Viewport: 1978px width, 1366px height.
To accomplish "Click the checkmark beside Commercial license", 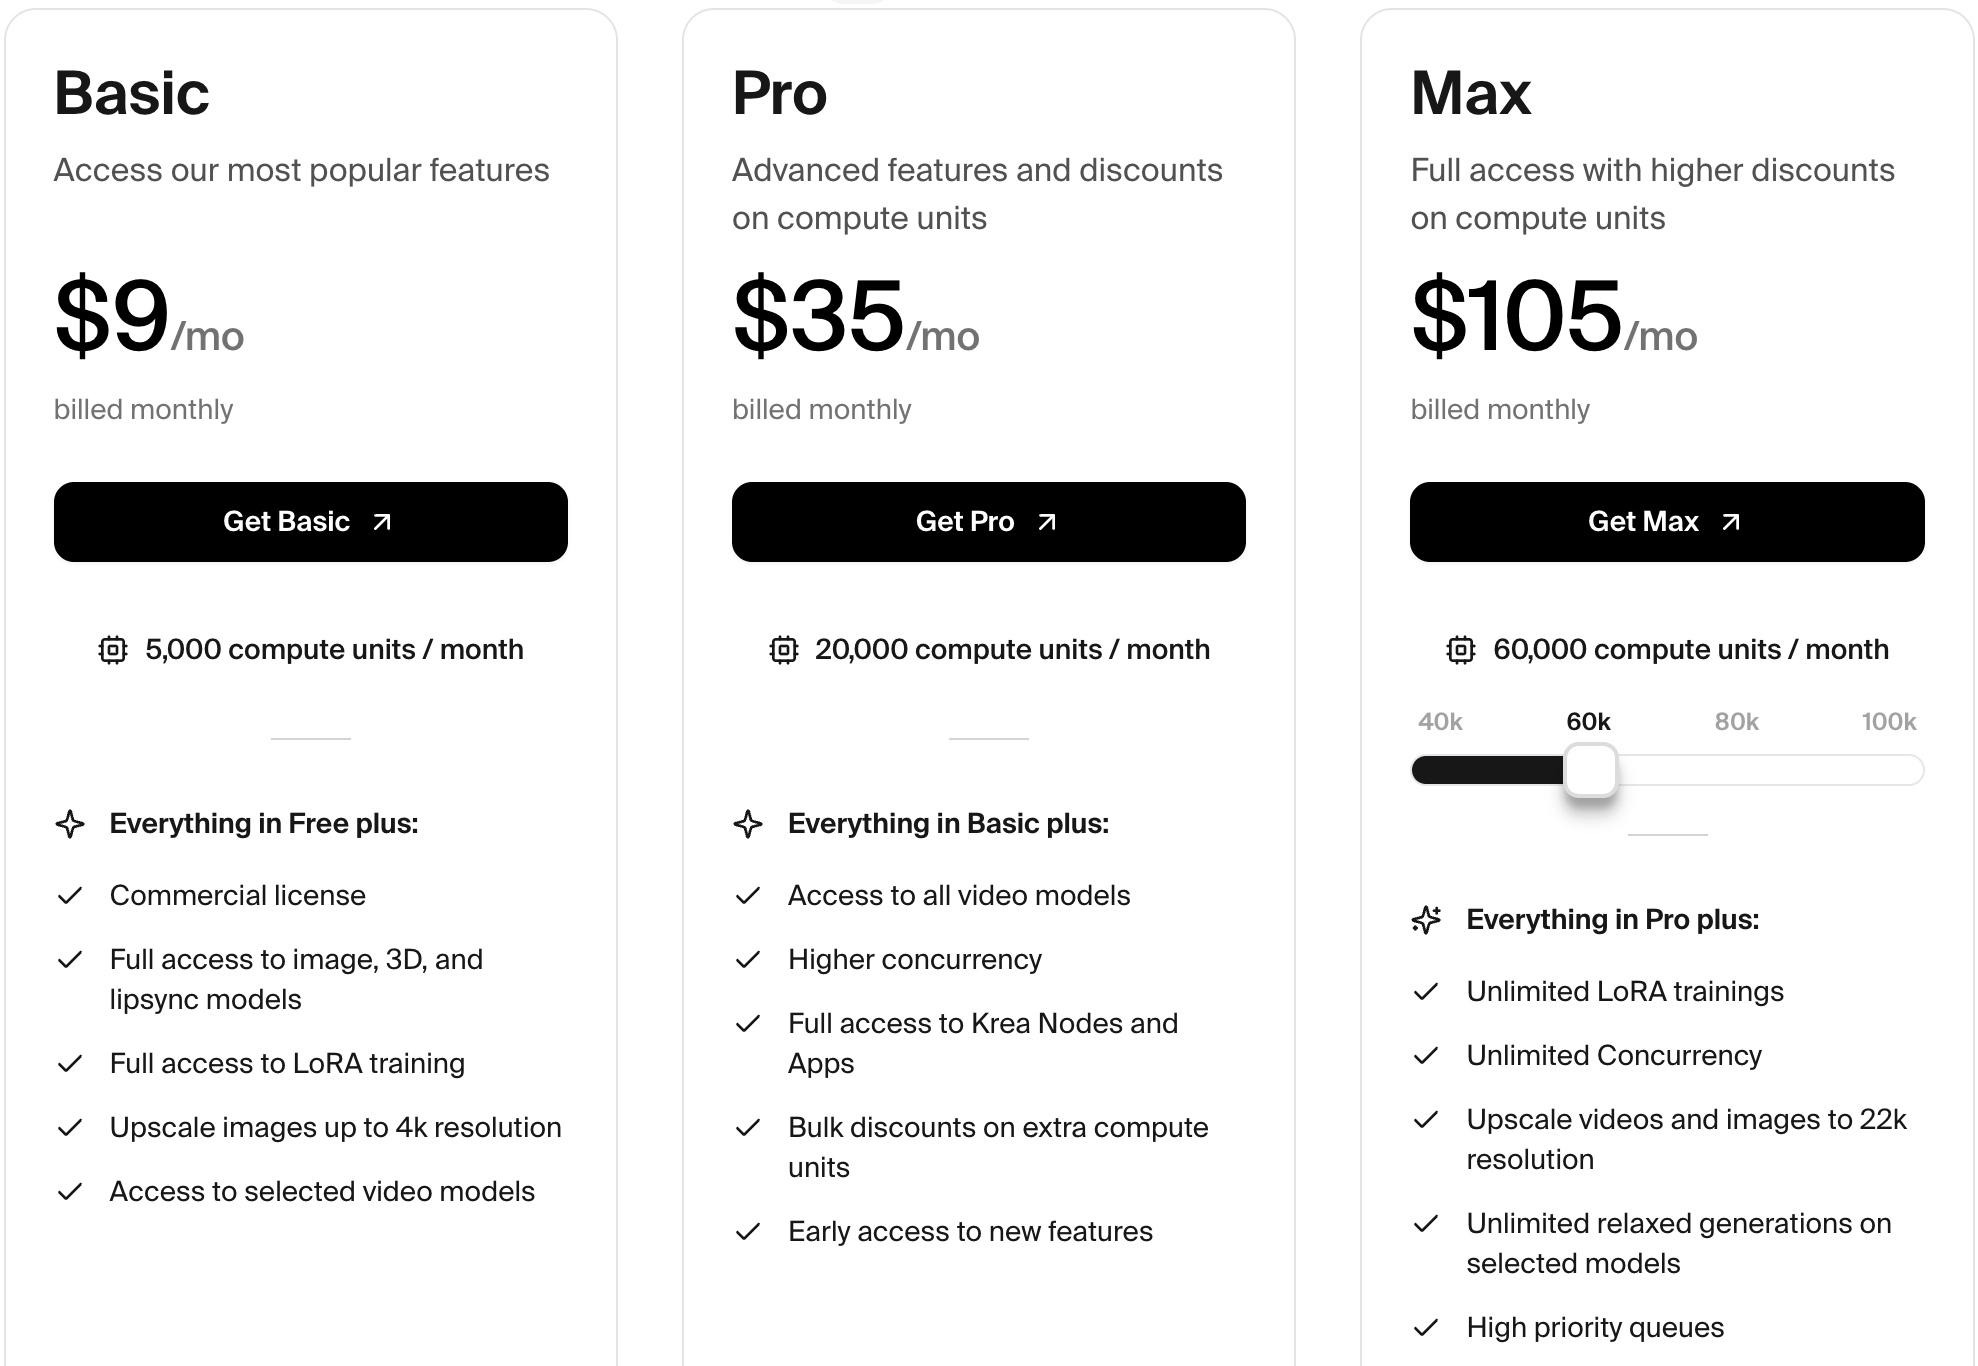I will tap(70, 896).
